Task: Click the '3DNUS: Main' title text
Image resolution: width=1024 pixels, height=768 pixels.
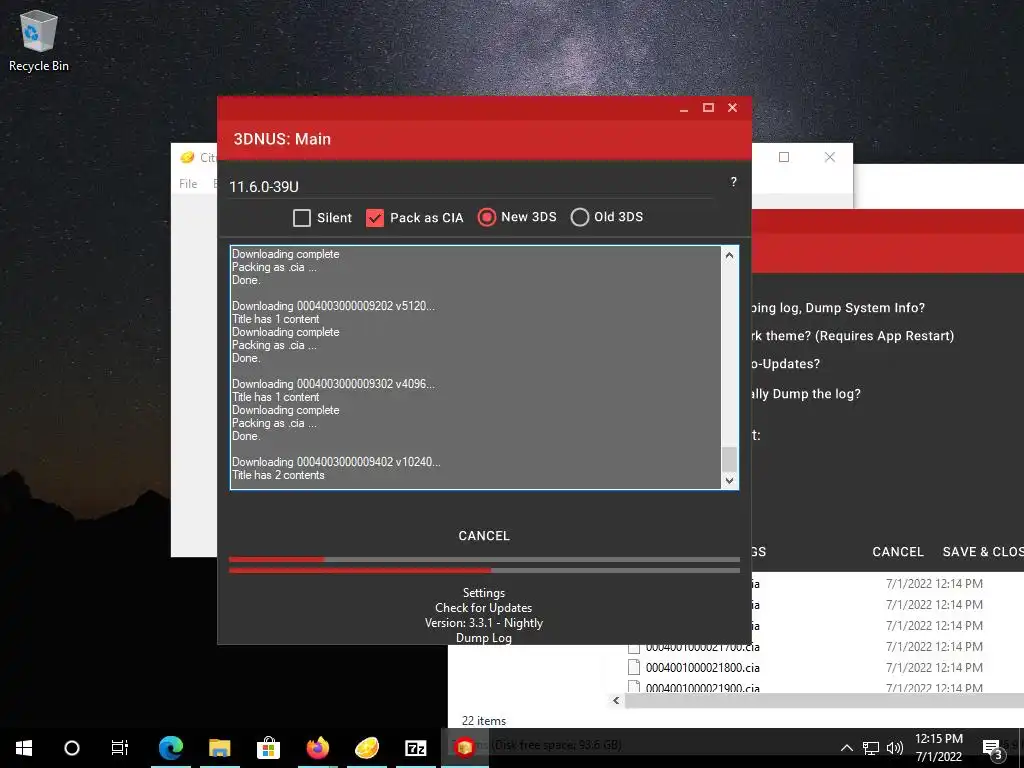Action: (x=282, y=139)
